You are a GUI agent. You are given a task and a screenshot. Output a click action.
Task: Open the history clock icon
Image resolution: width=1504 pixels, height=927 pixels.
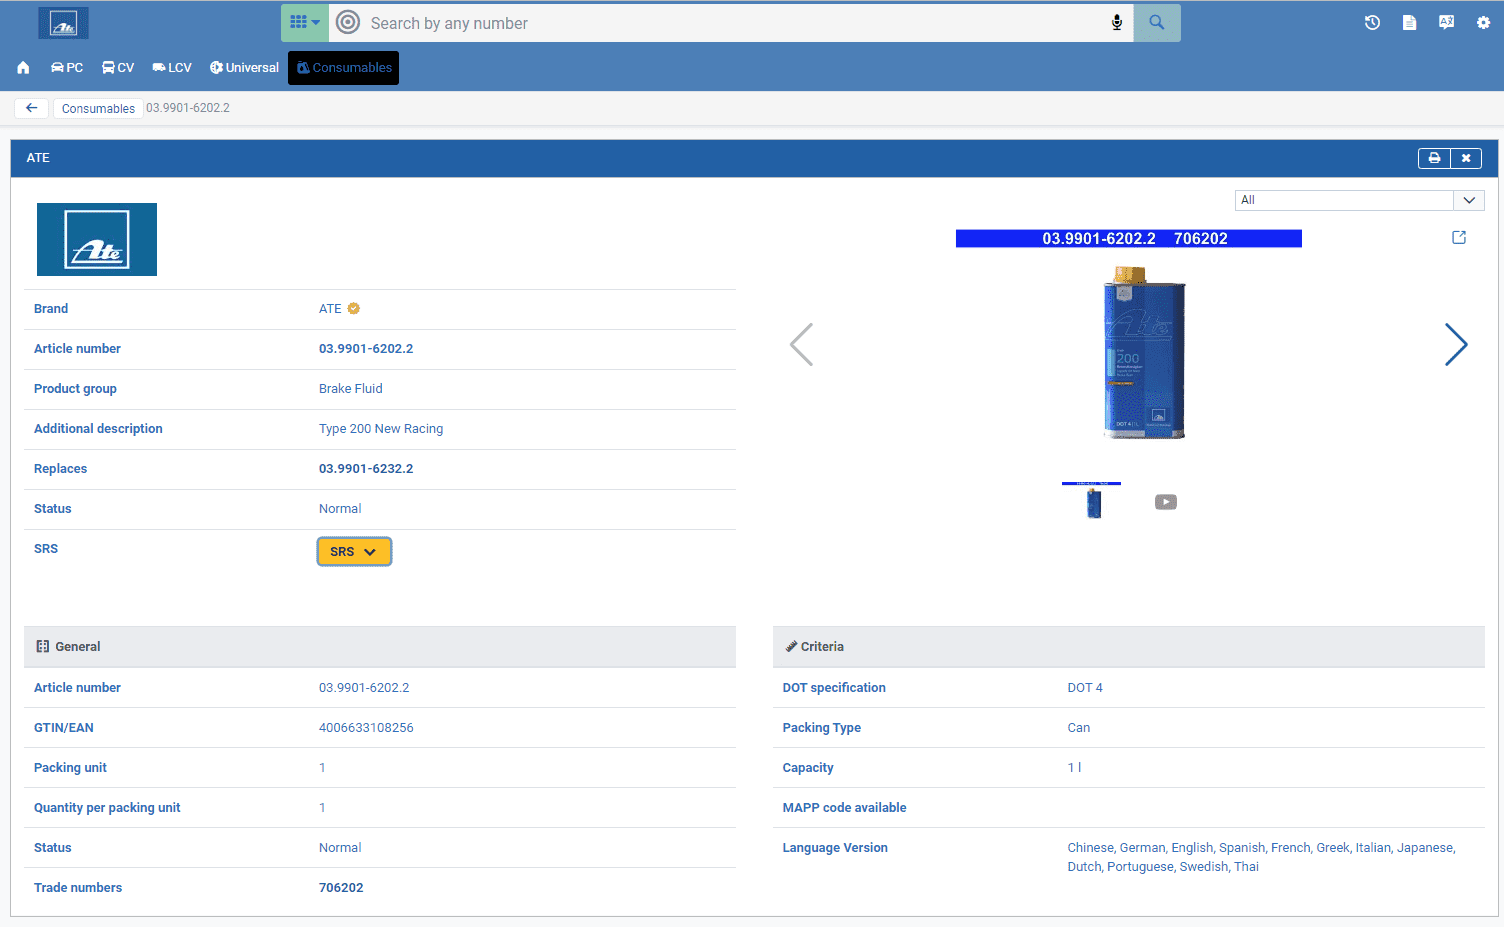coord(1372,23)
